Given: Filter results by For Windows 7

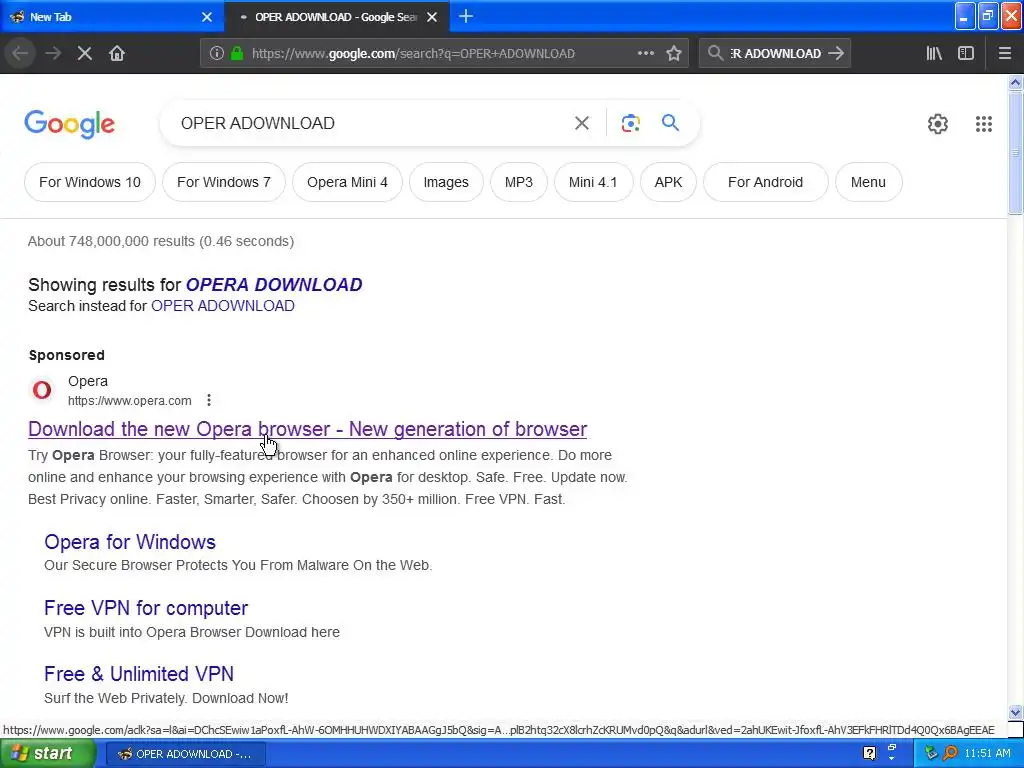Looking at the screenshot, I should pos(224,182).
